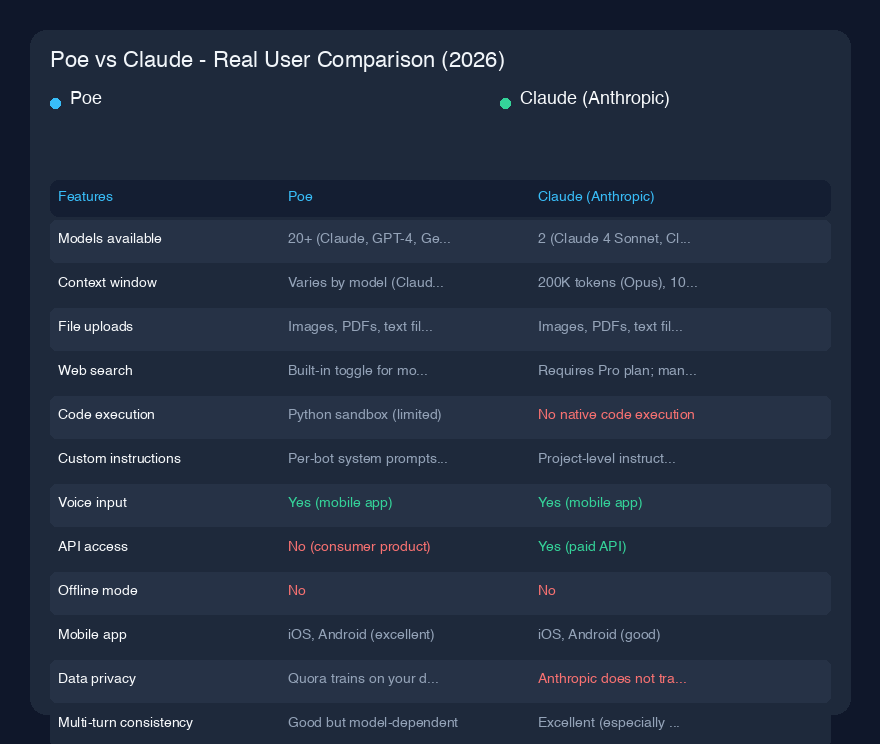880x744 pixels.
Task: Click 'Yes (paid API)' cell
Action: point(582,546)
